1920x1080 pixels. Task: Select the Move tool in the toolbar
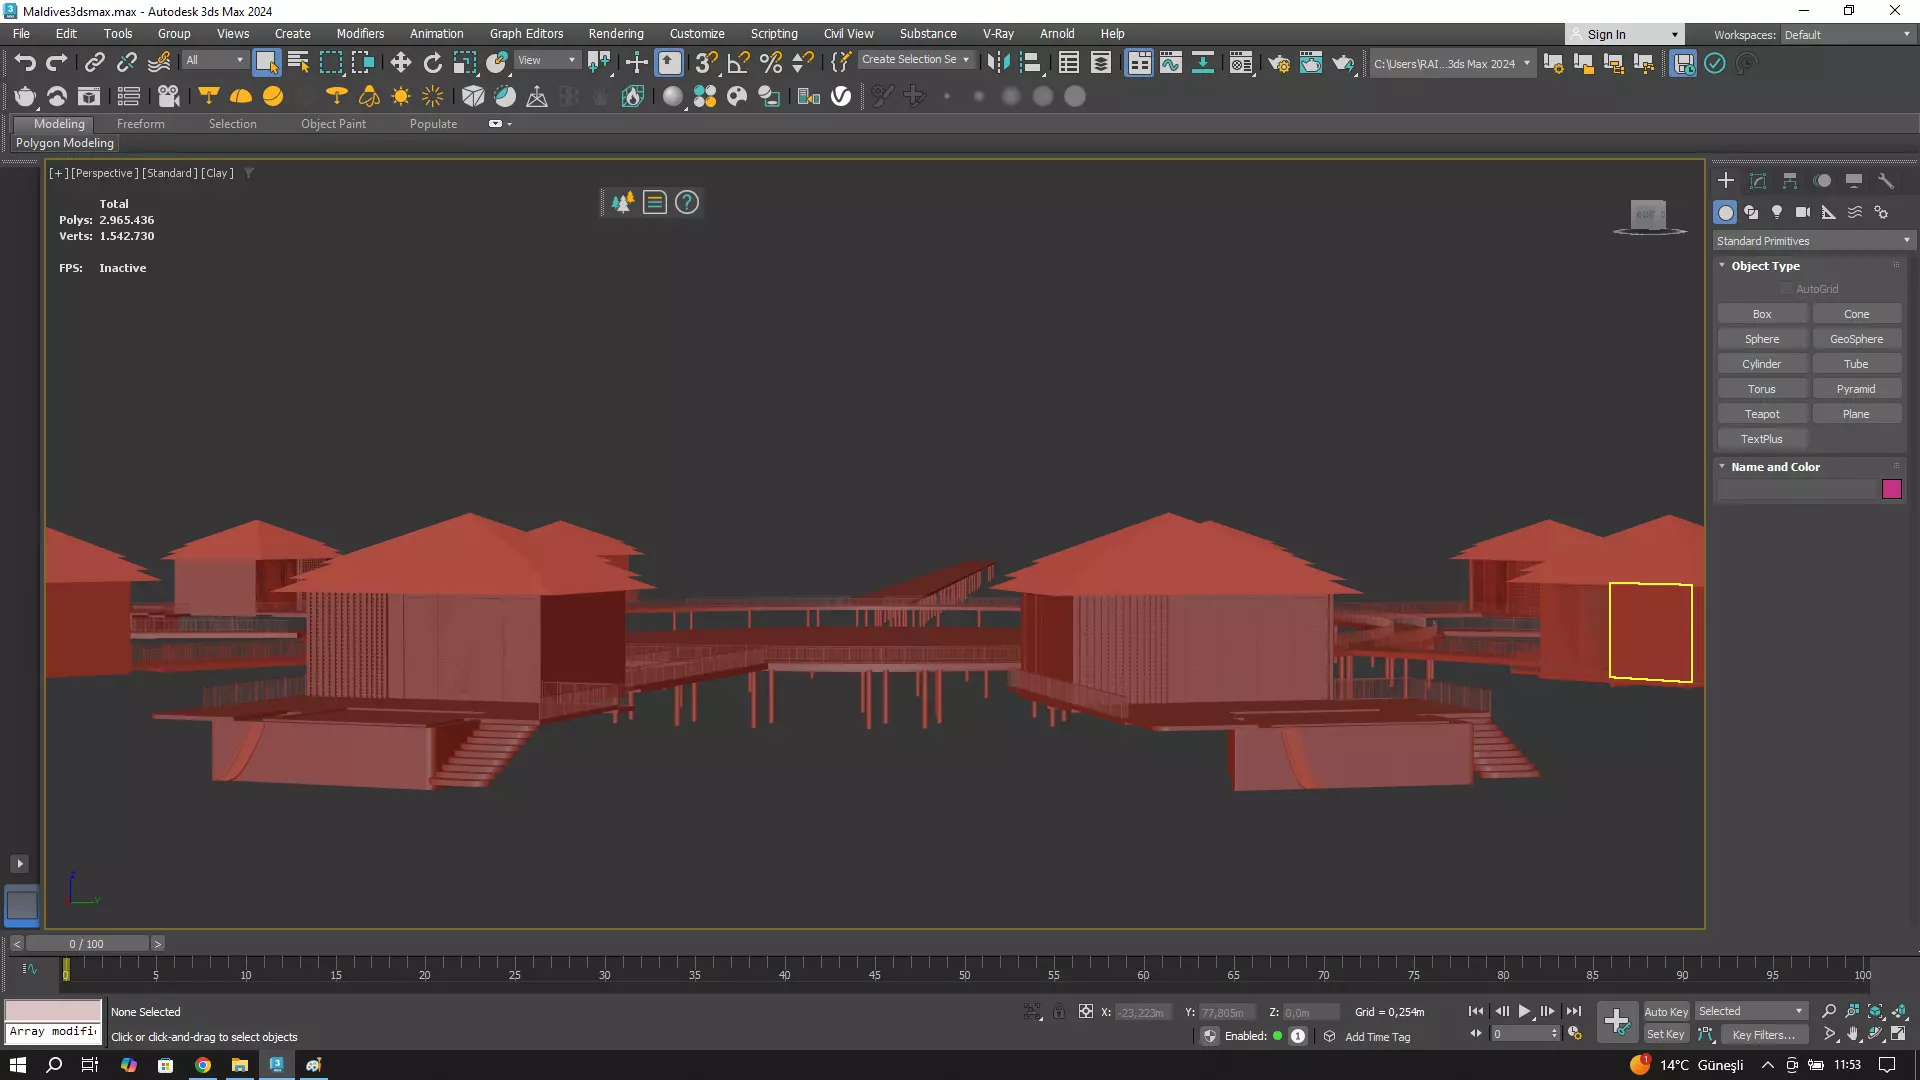400,63
